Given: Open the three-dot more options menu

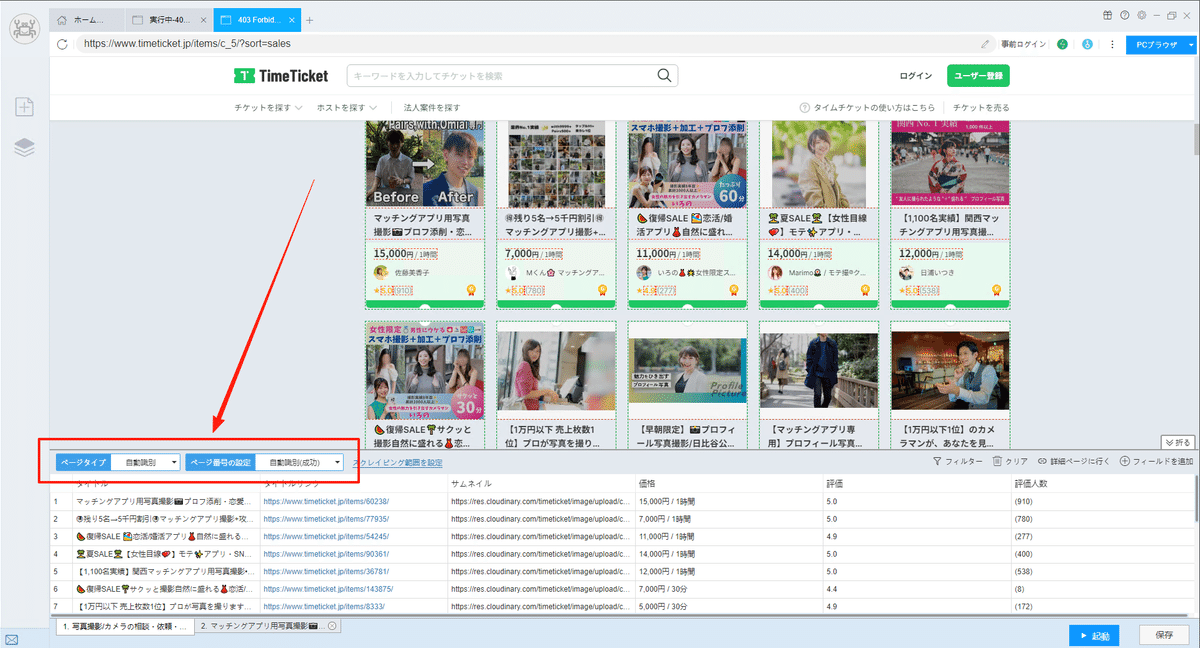Looking at the screenshot, I should coord(1112,44).
